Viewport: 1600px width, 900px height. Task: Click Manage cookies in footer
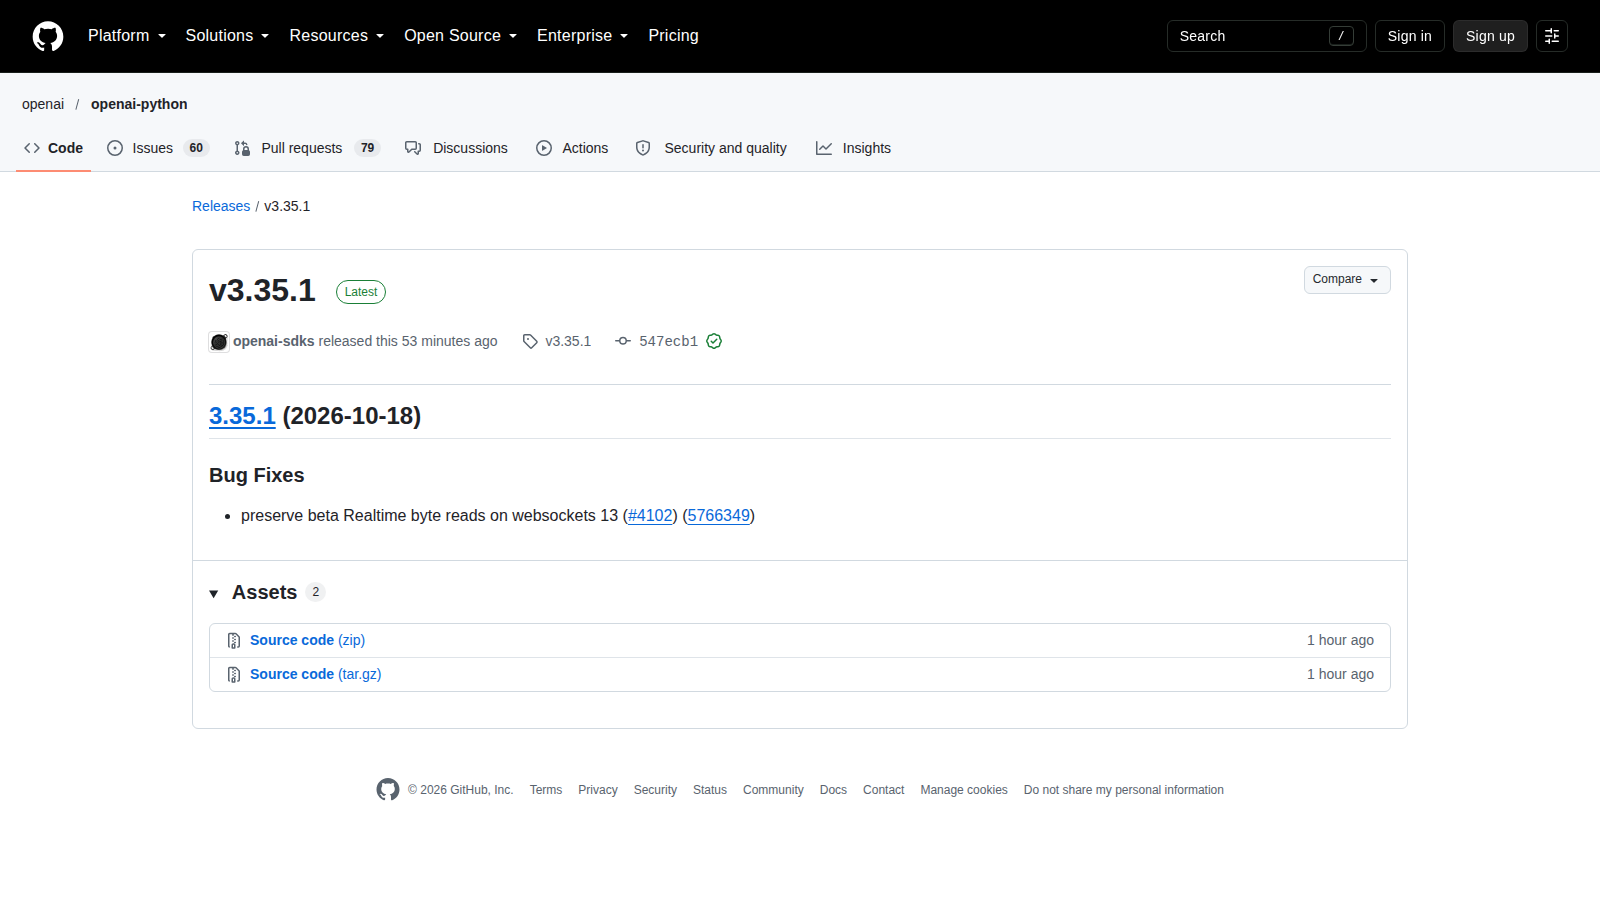pos(964,790)
